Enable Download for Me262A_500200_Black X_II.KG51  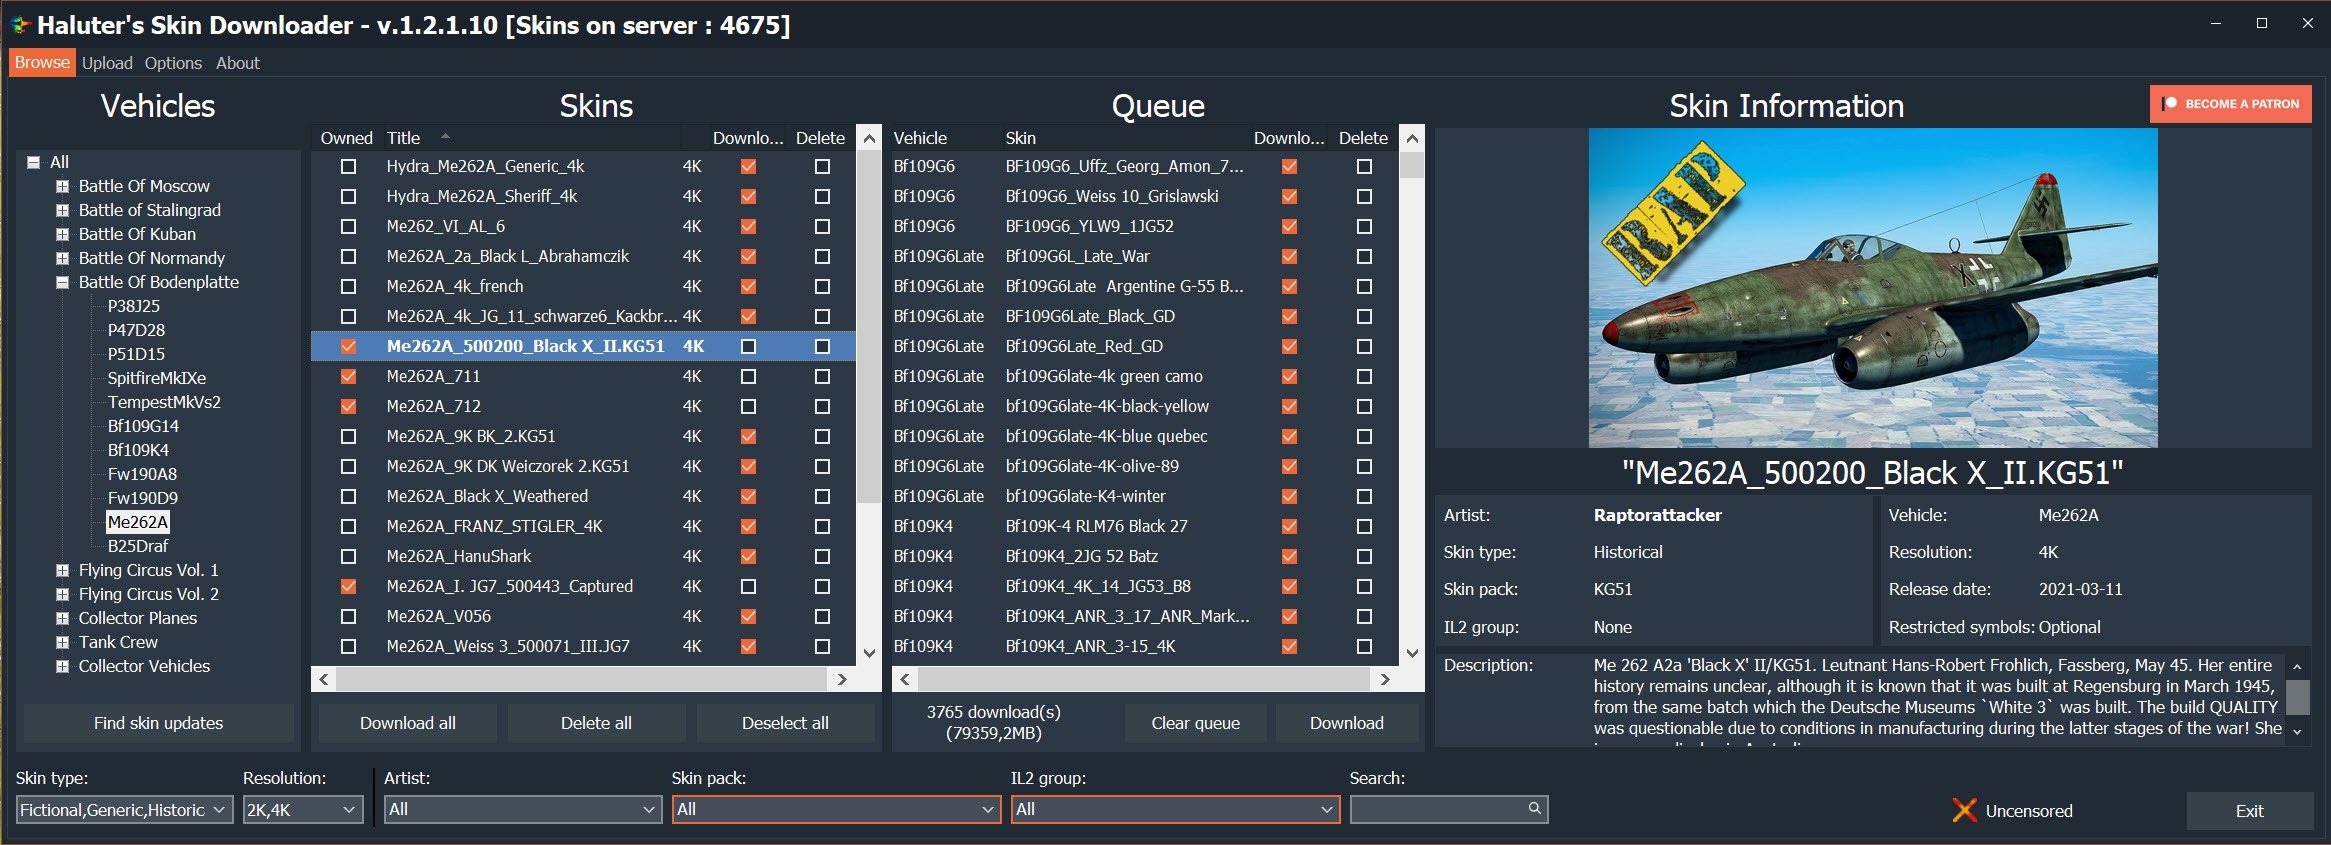(x=748, y=346)
